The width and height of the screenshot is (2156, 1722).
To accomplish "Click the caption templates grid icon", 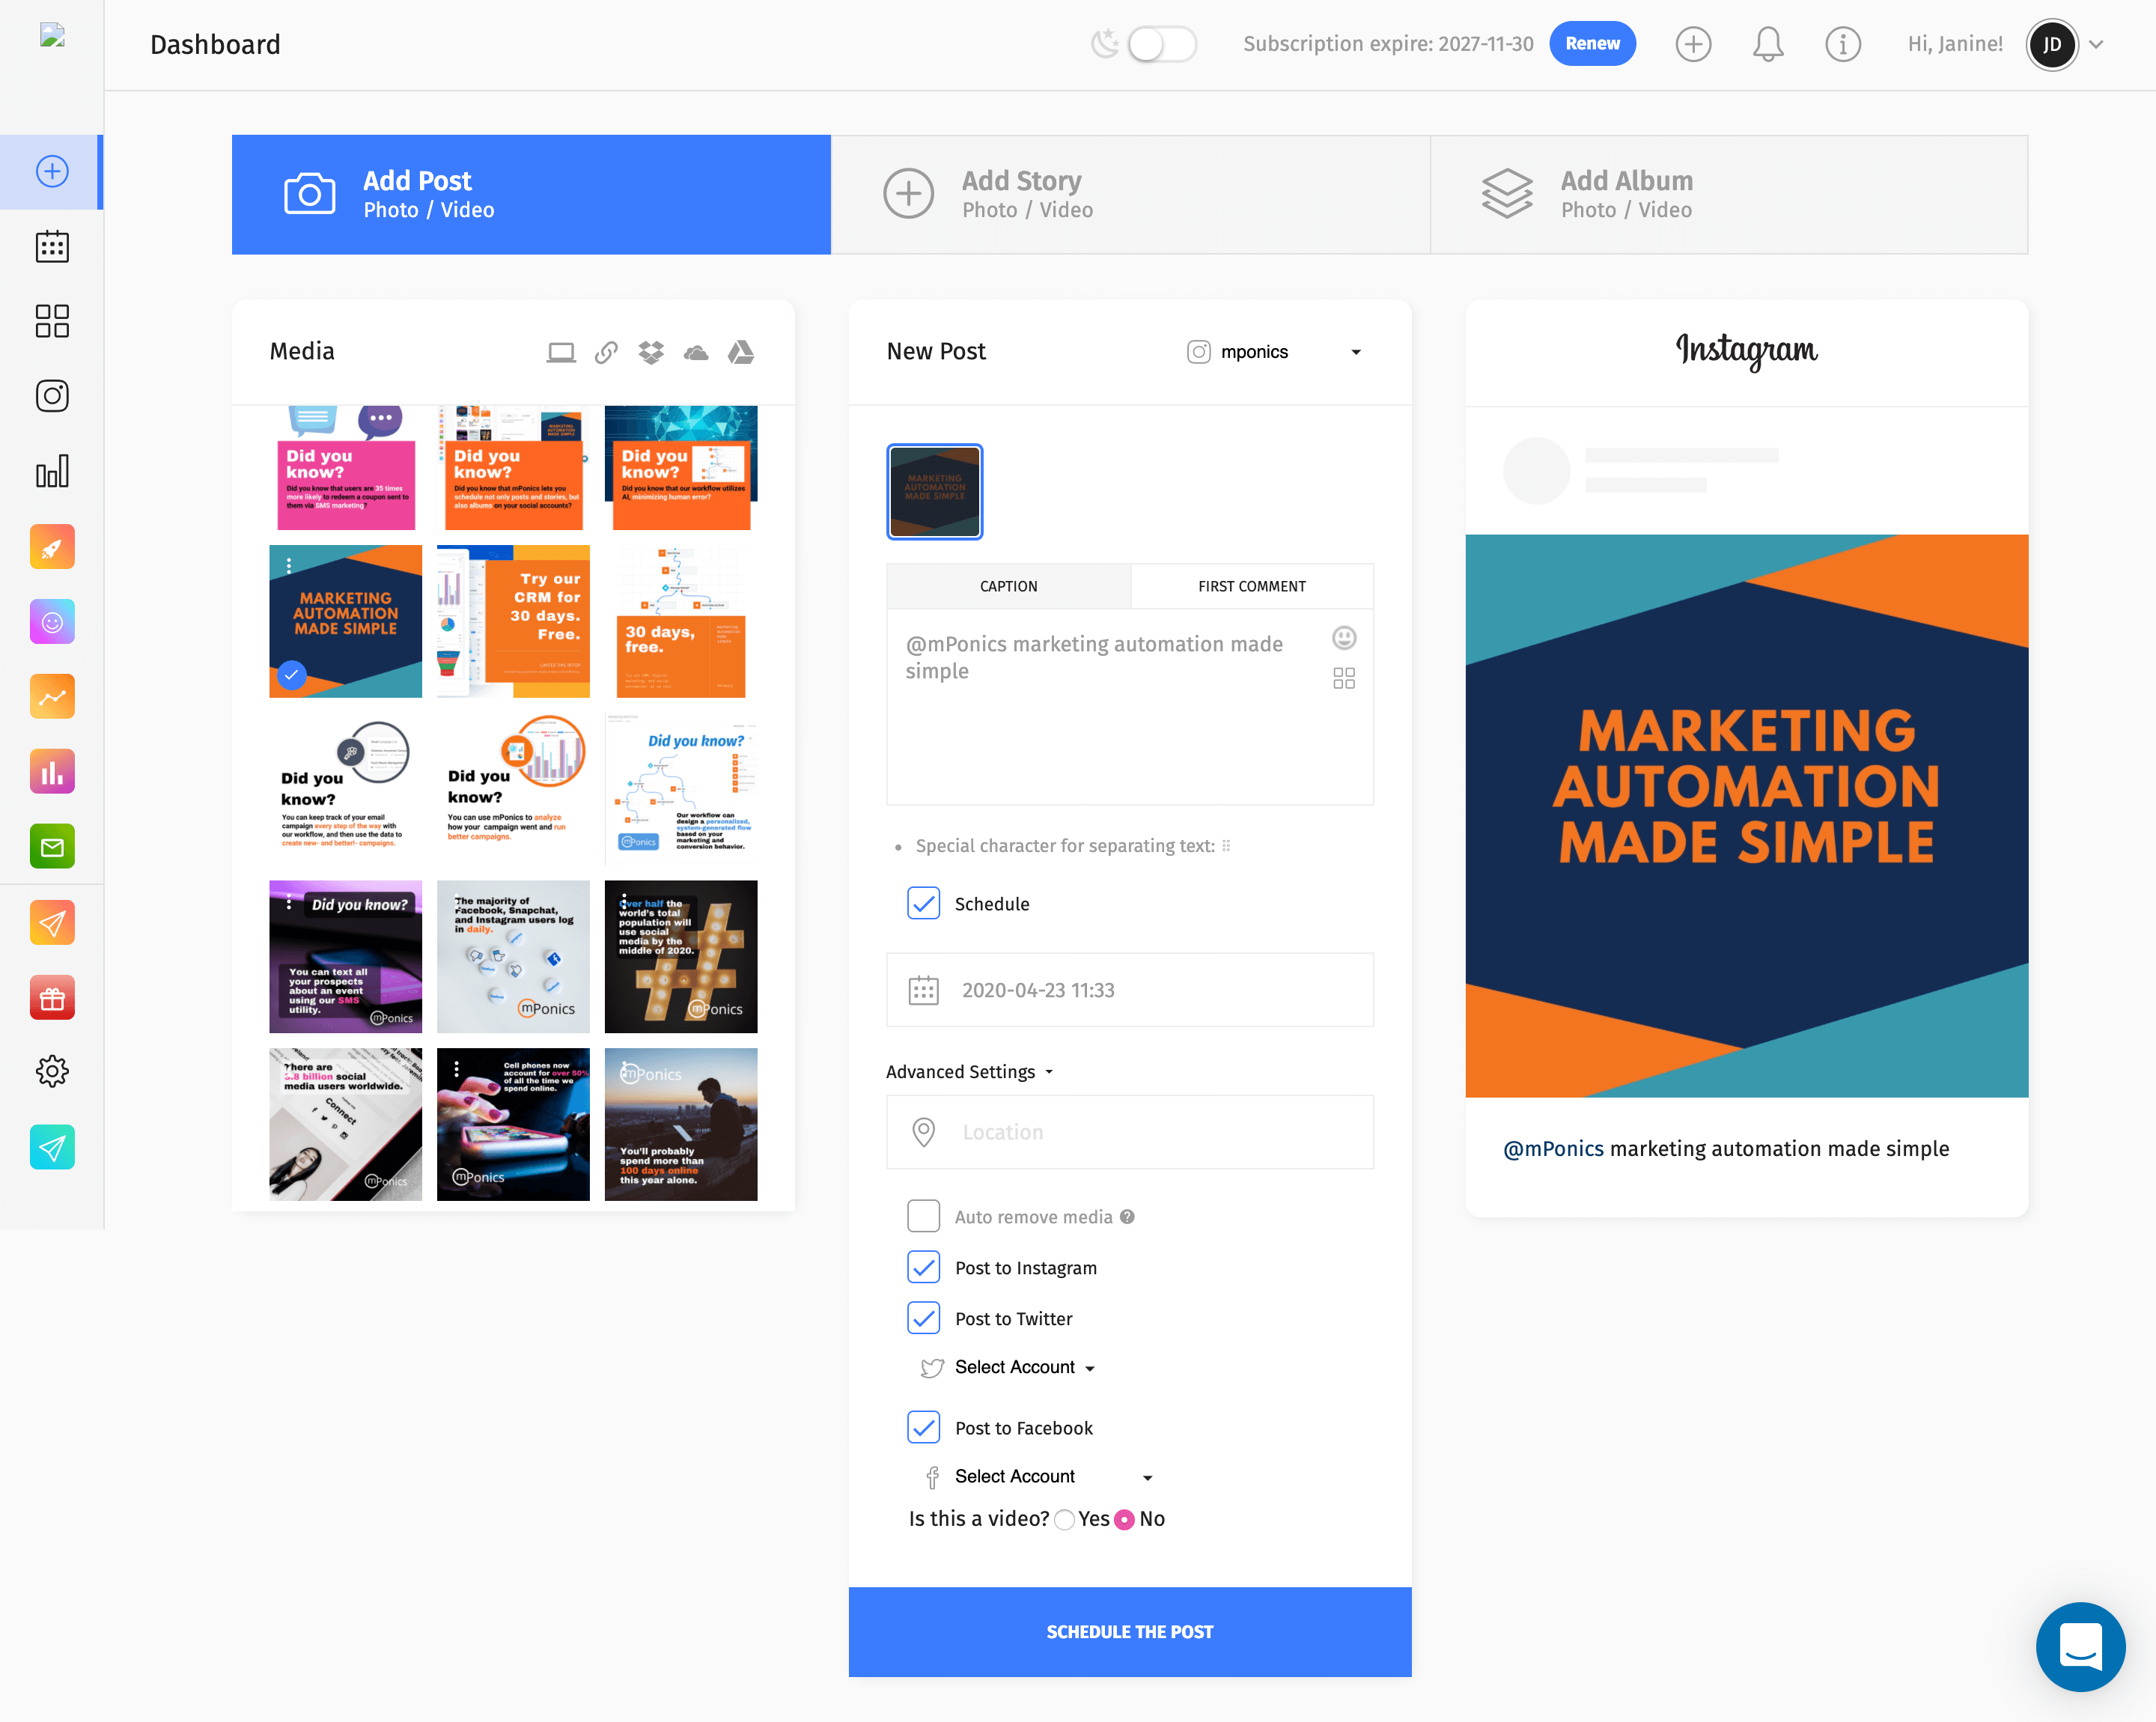I will [1344, 679].
